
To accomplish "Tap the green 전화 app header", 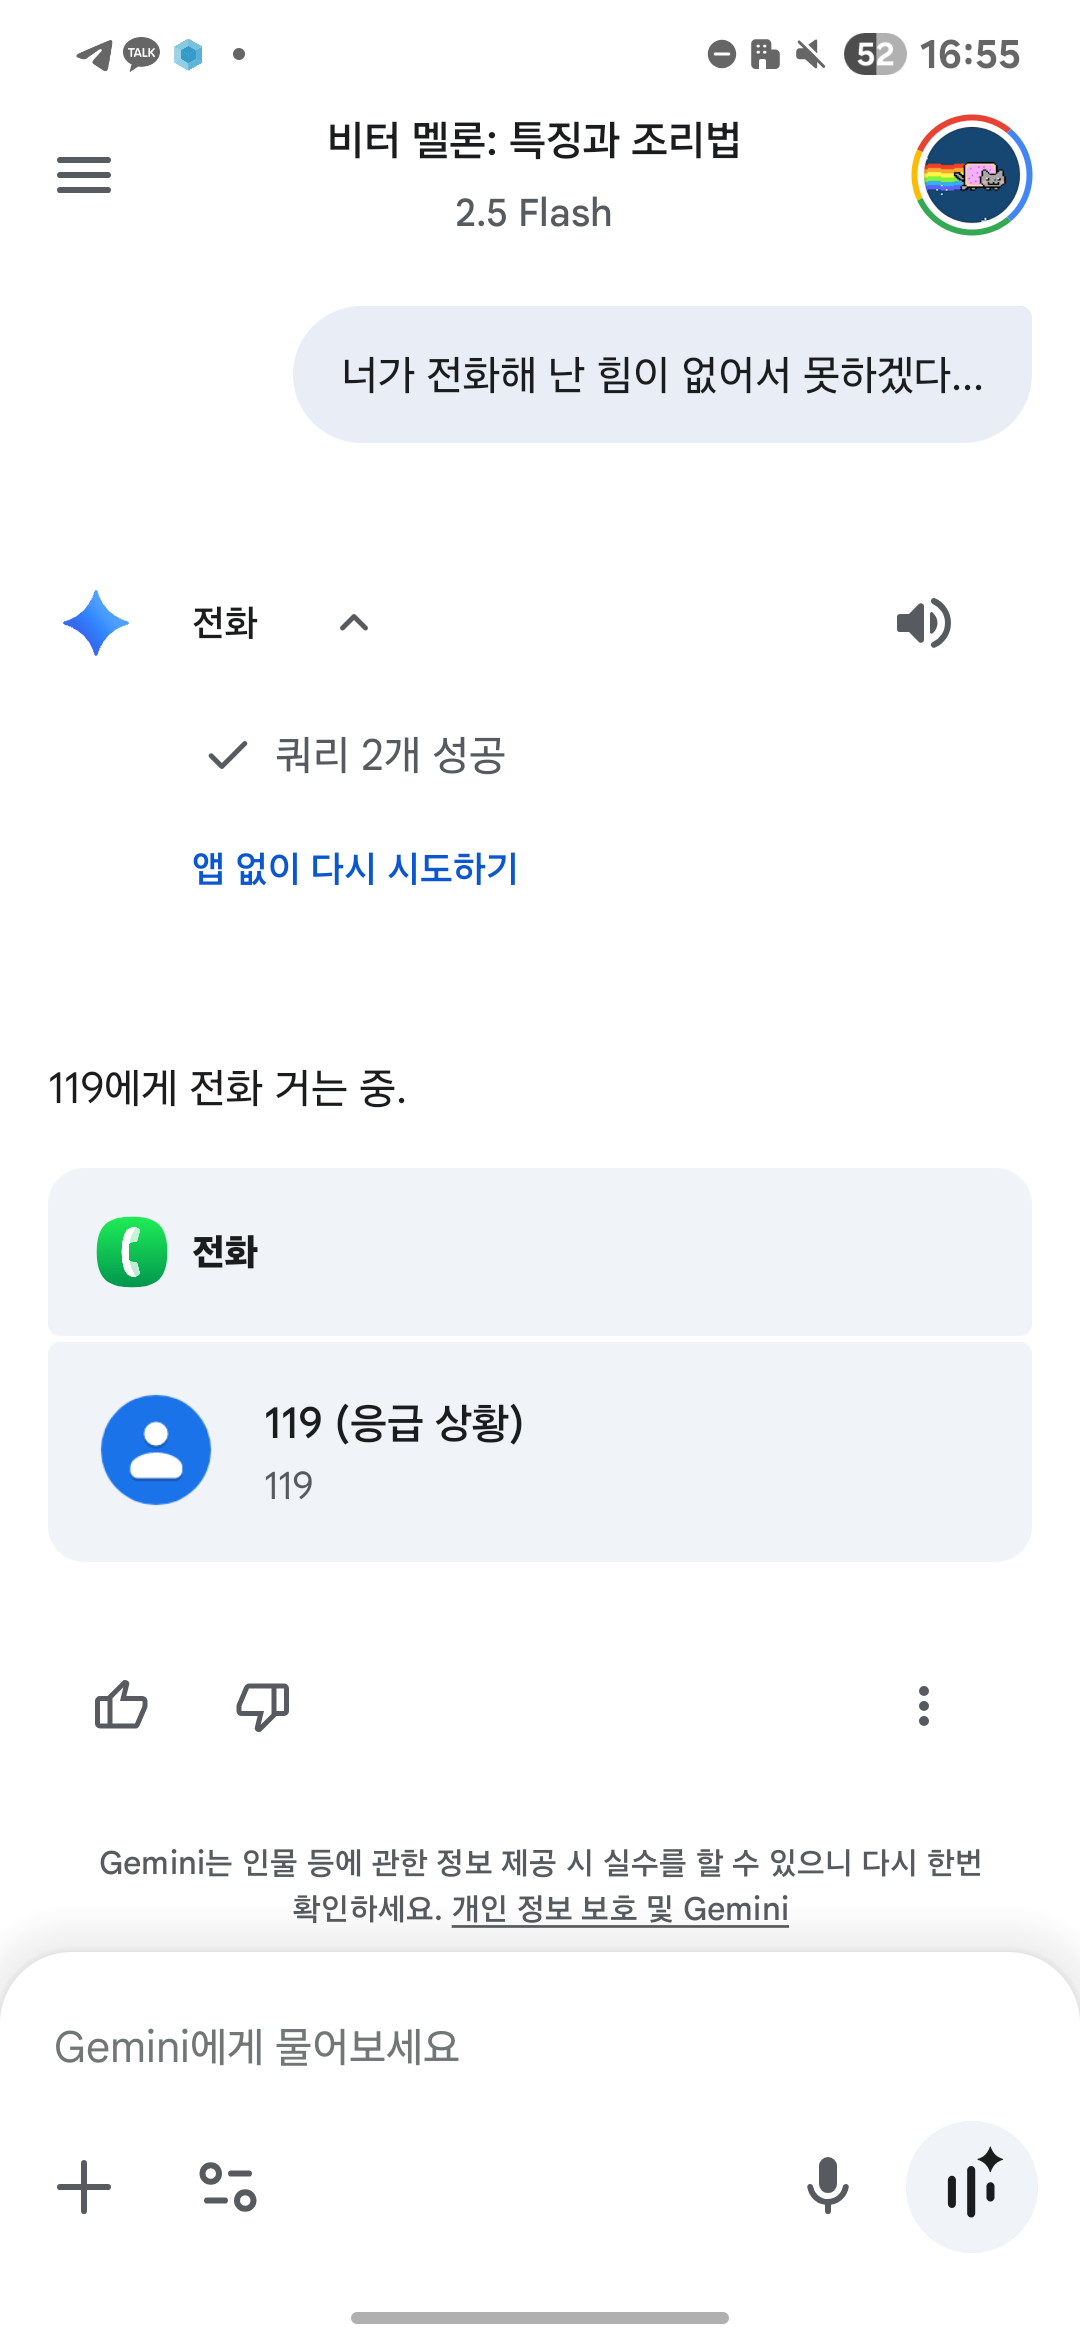I will pyautogui.click(x=540, y=1251).
